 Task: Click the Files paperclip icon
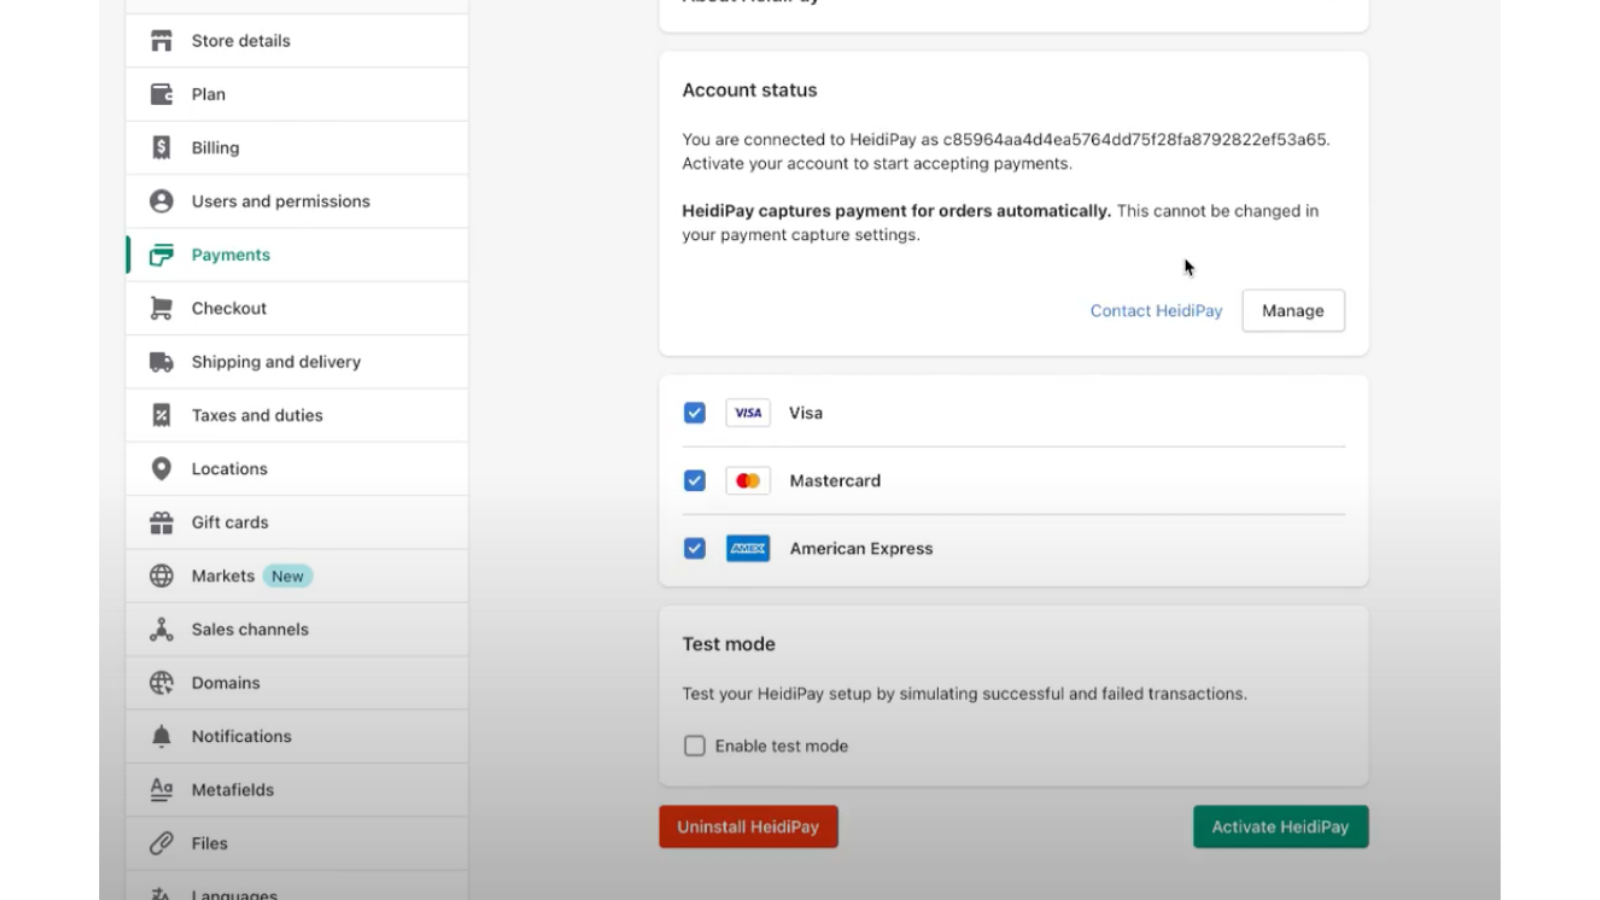point(161,843)
